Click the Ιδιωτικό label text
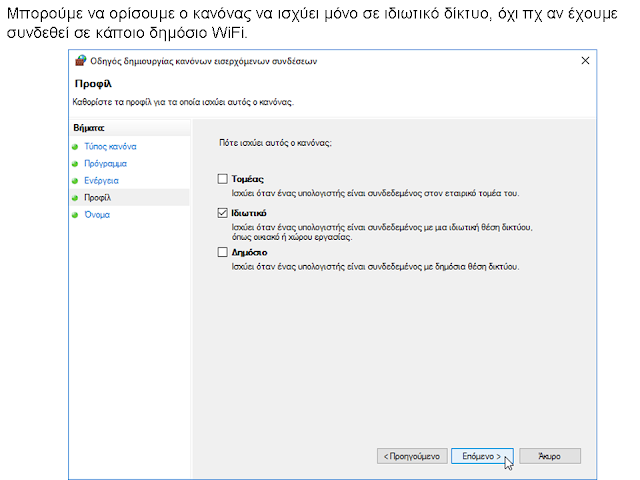Screen dimensions: 640x480 (x=249, y=213)
